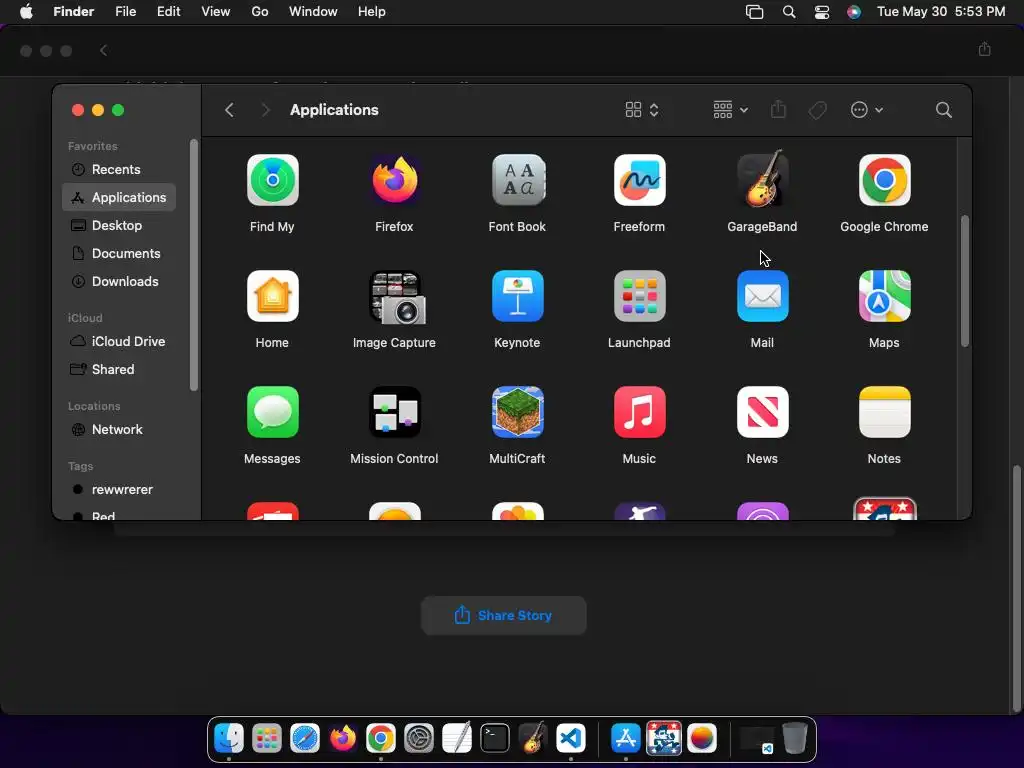Click the Share Story button
Screen dimensions: 1024x768
pos(504,615)
